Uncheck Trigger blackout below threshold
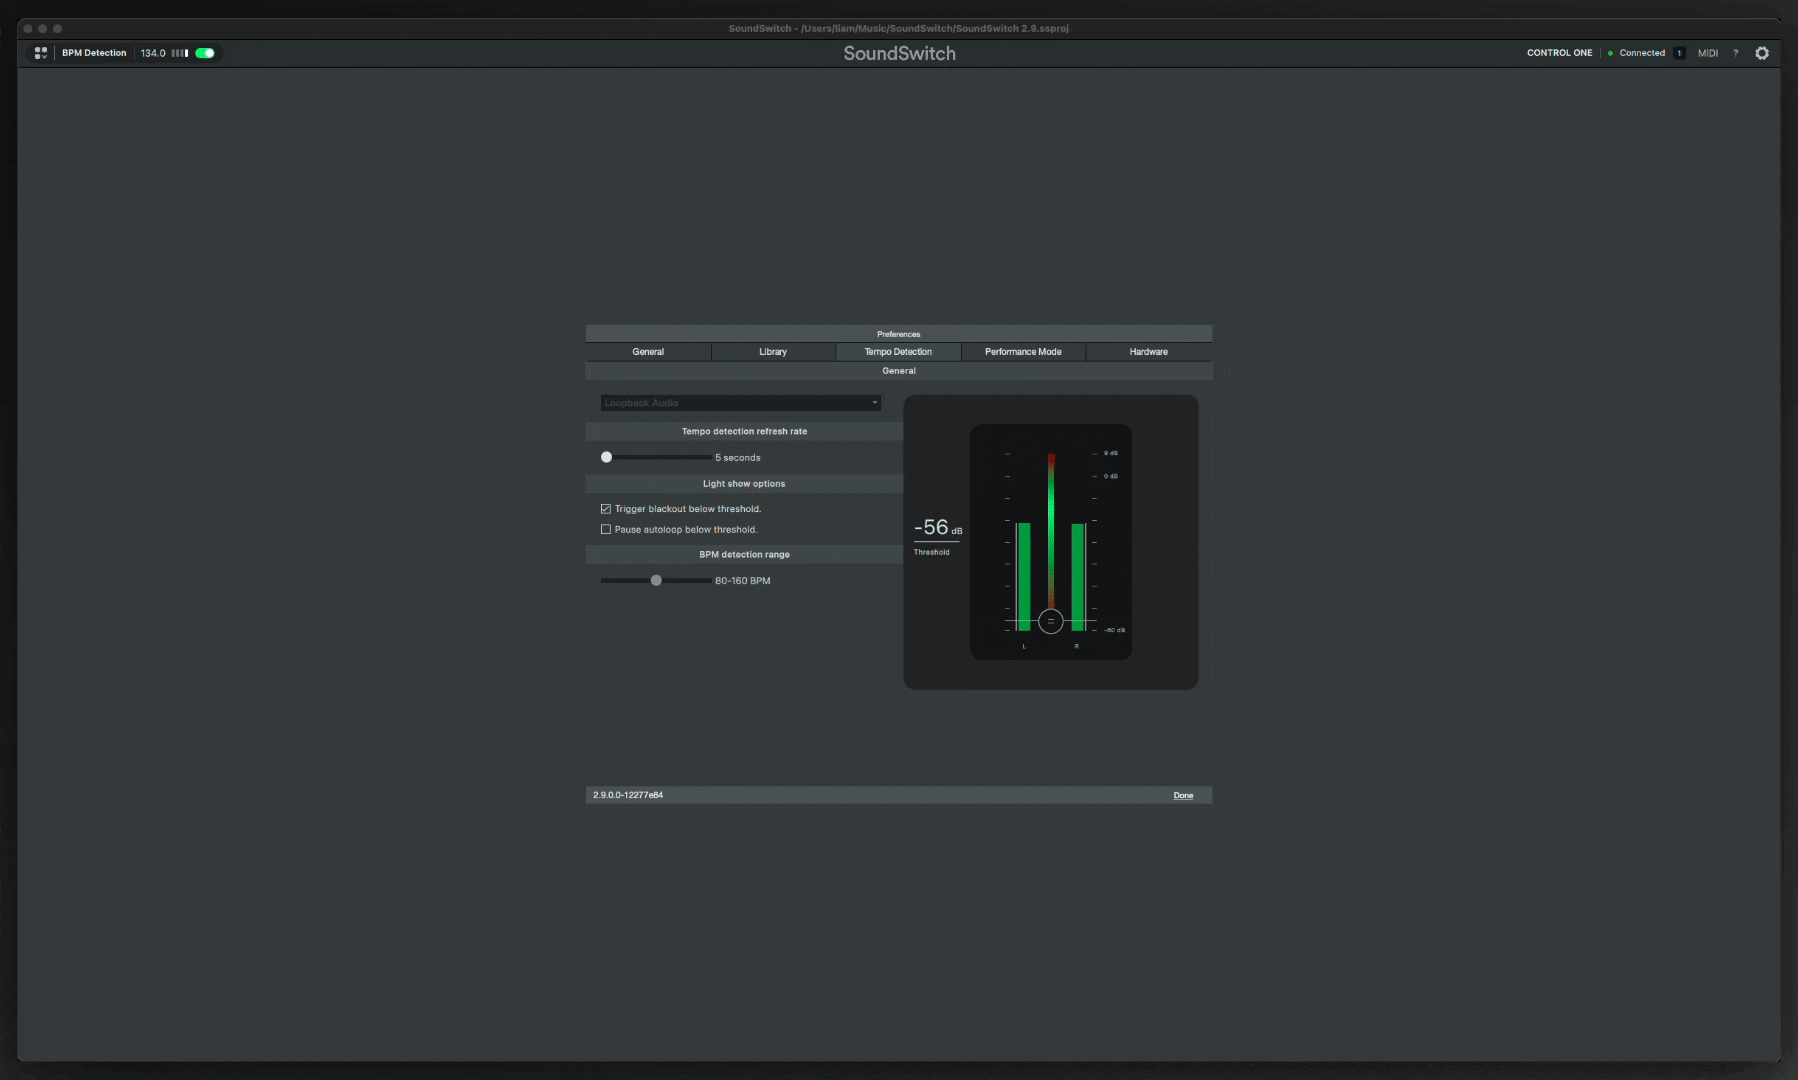 click(606, 509)
